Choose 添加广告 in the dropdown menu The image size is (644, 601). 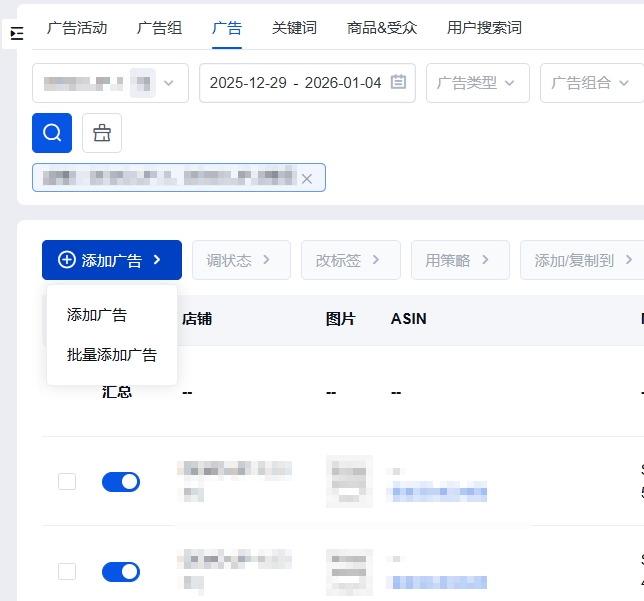(97, 315)
